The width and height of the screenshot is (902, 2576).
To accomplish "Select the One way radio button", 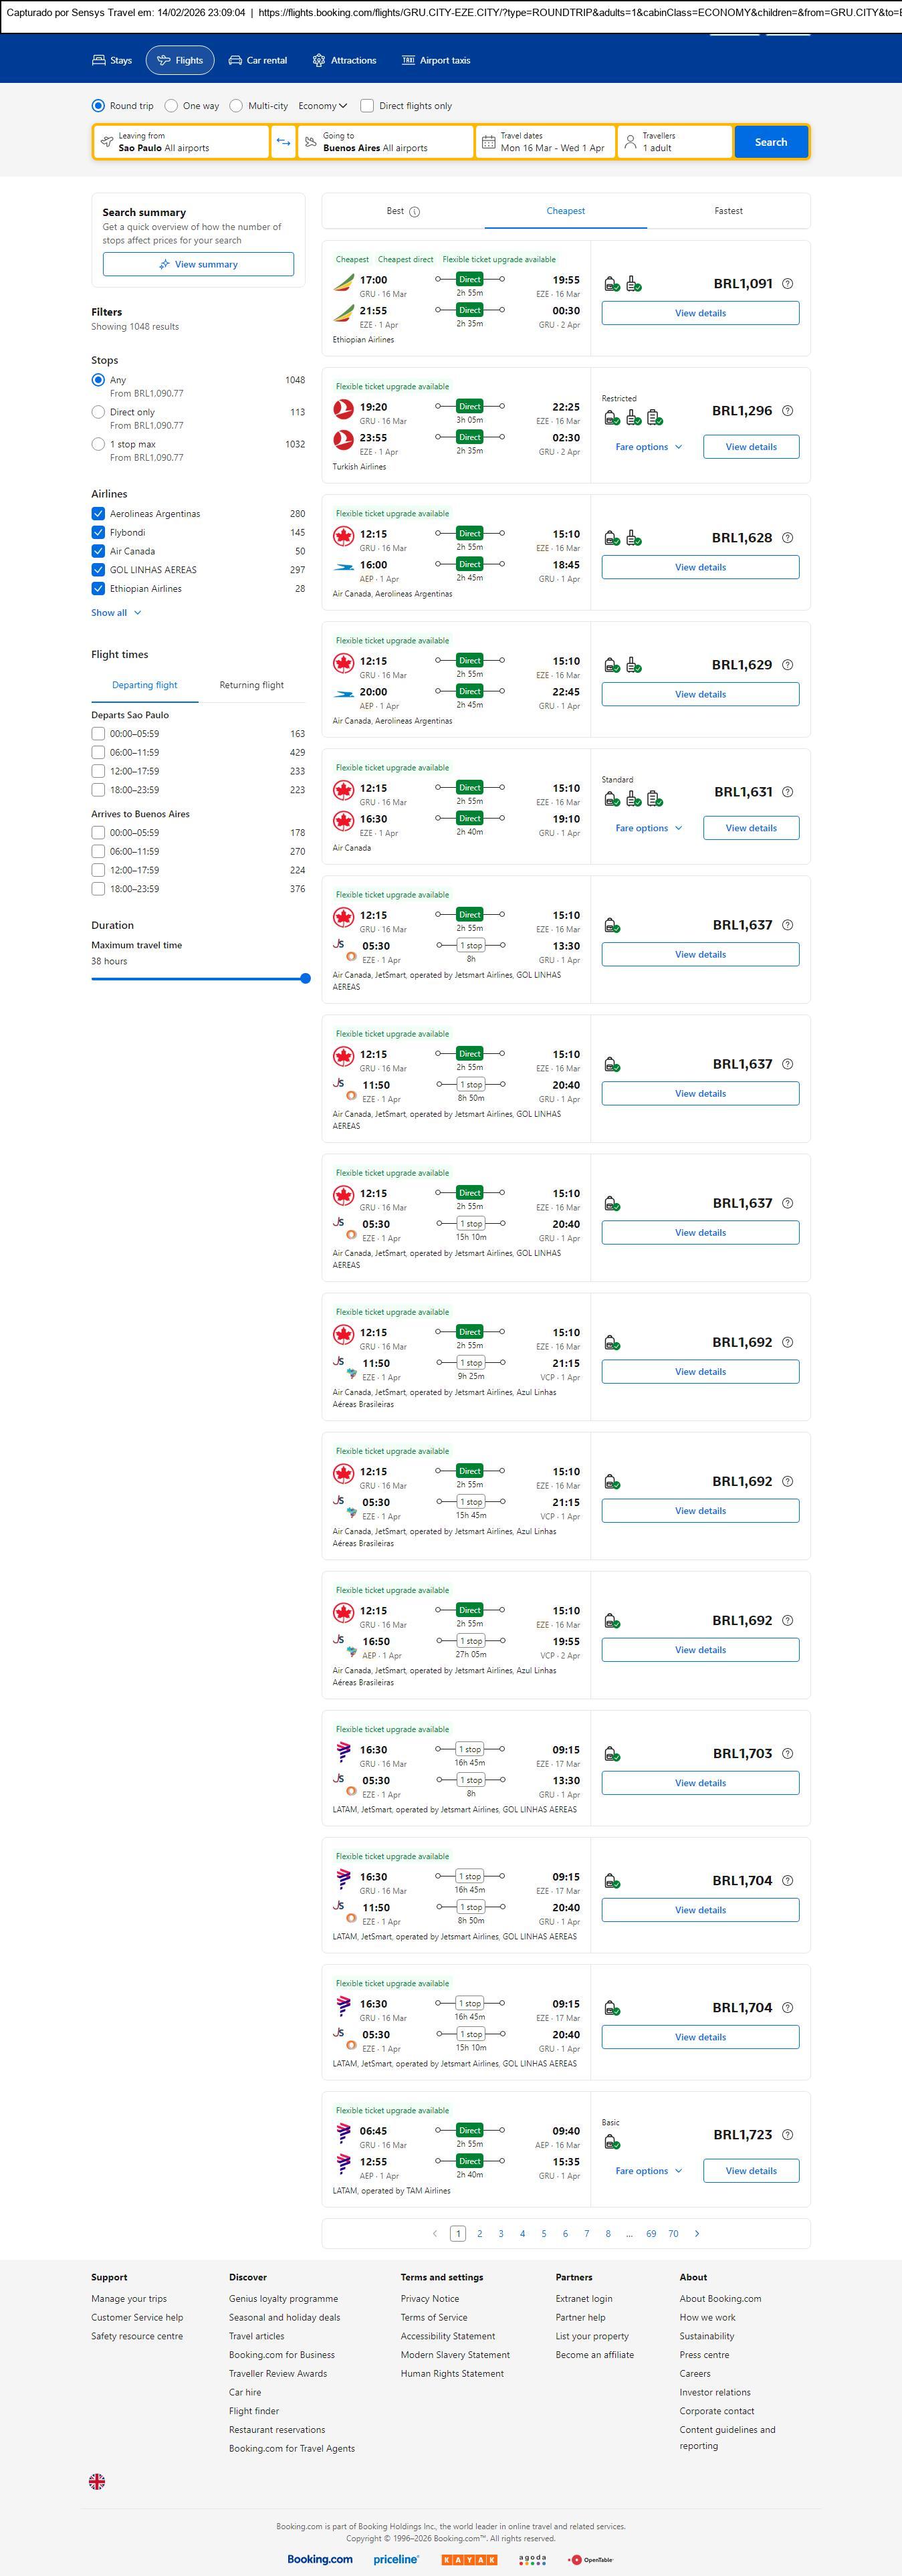I will coord(172,106).
